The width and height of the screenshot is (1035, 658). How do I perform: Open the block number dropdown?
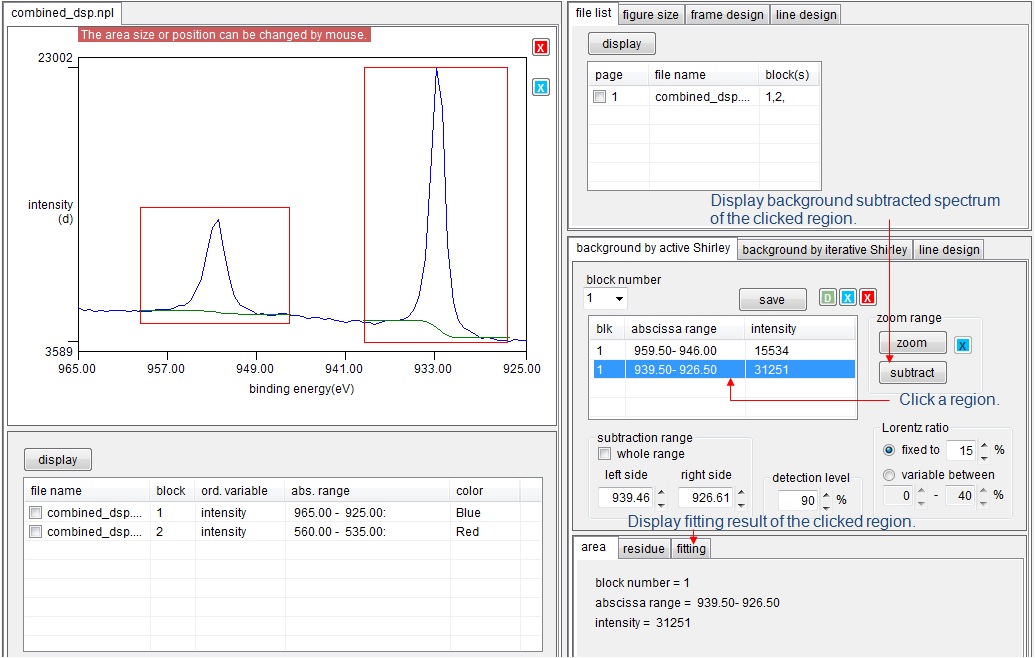point(619,299)
